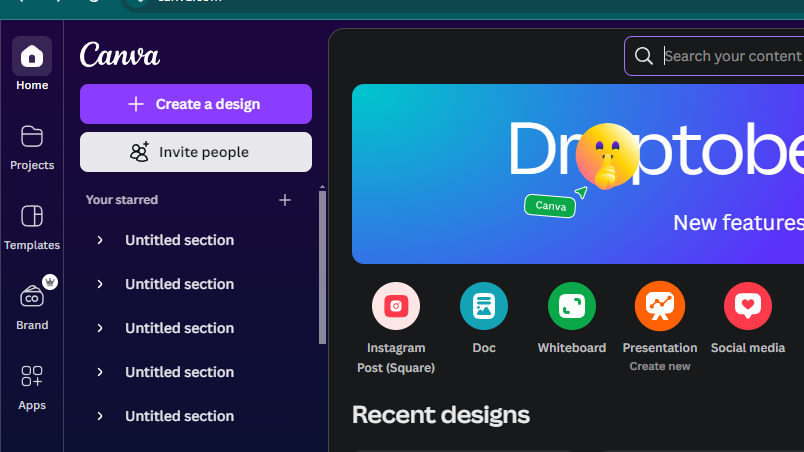The width and height of the screenshot is (804, 452).
Task: Add item to Your starred with plus
Action: pos(285,200)
